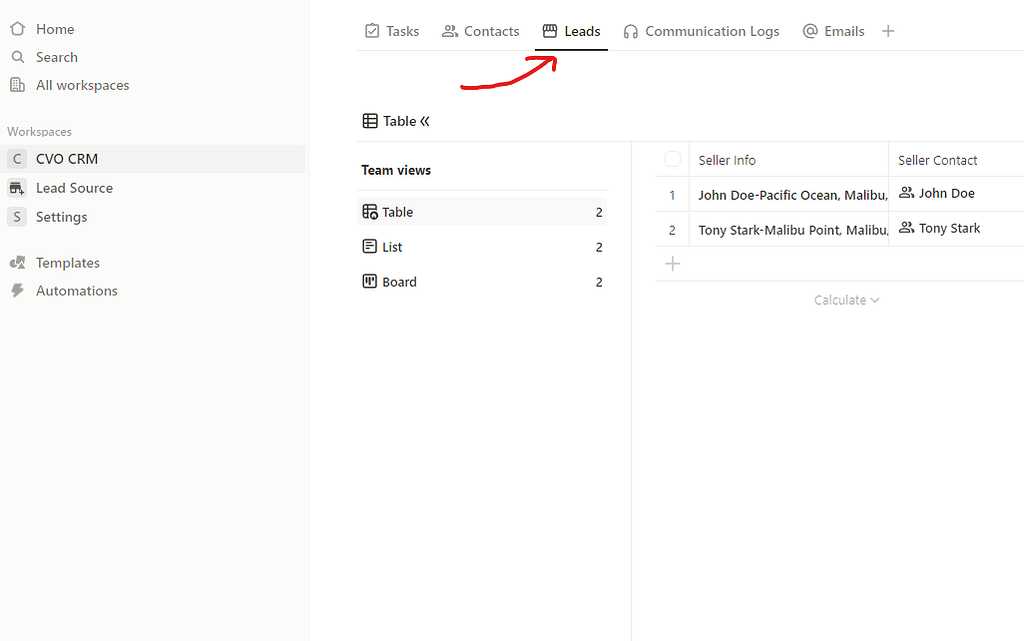1024x641 pixels.
Task: Open Search from the sidebar icon
Action: coord(17,57)
